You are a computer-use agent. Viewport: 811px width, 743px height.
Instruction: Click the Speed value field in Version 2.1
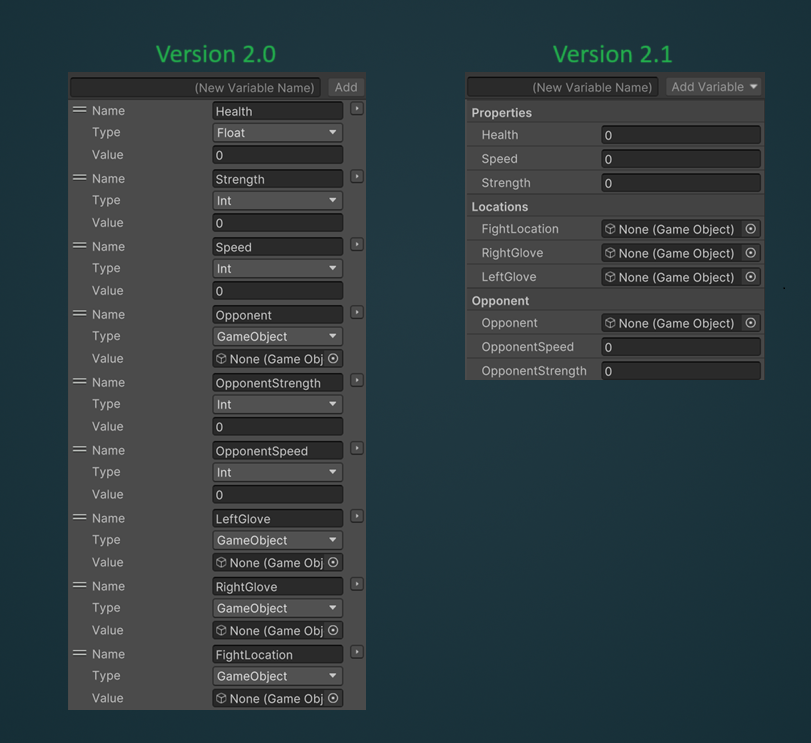pyautogui.click(x=681, y=159)
